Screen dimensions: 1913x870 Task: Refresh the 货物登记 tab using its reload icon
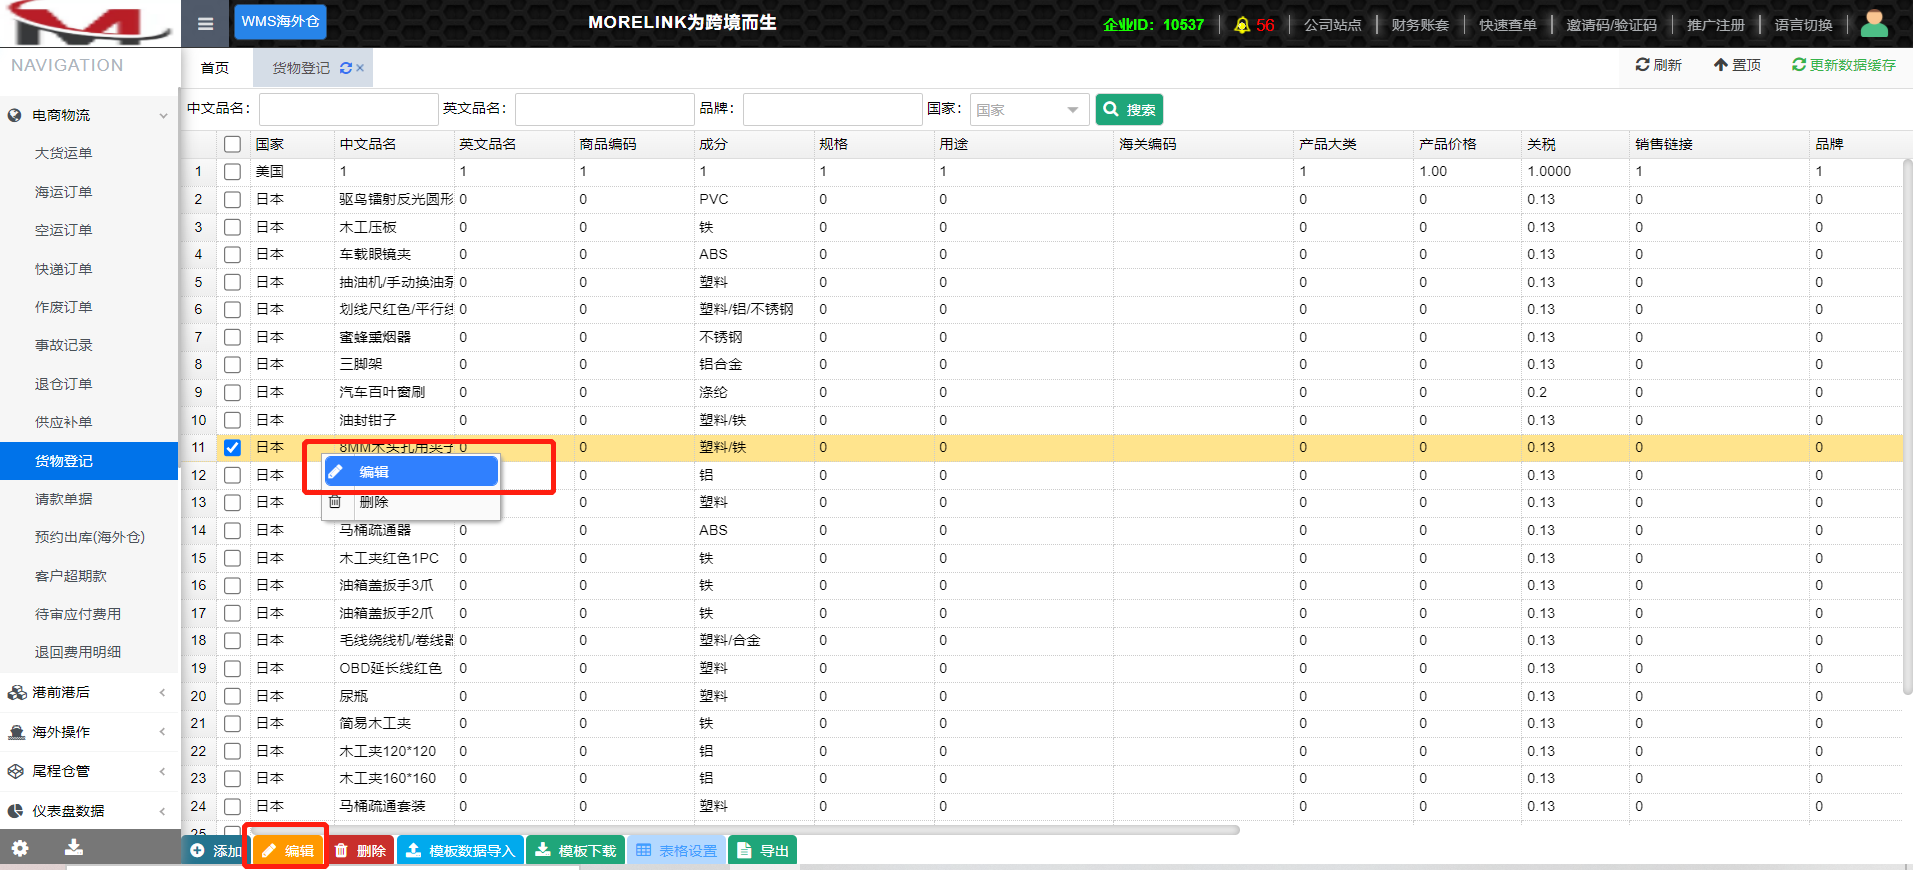click(x=346, y=68)
